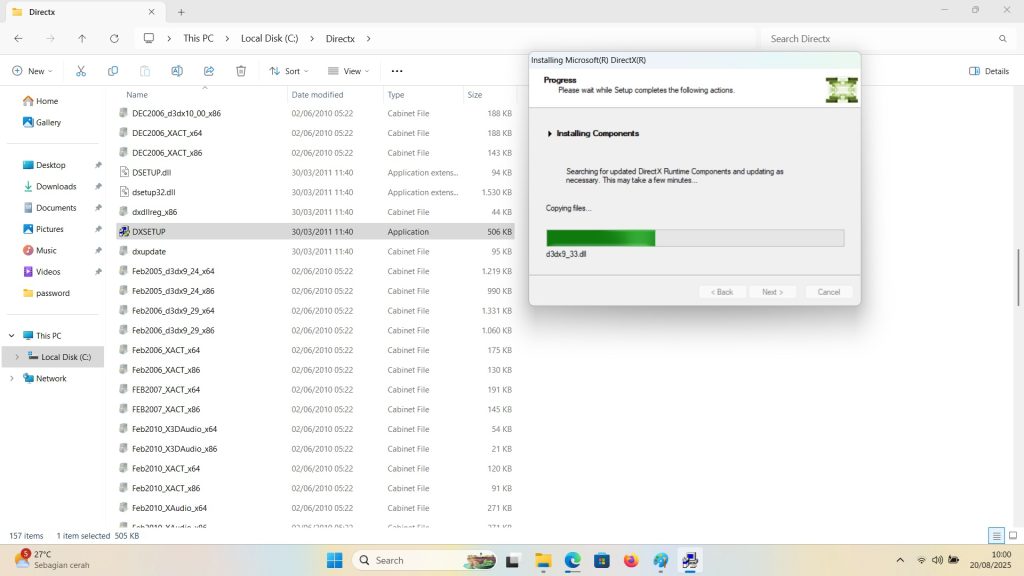This screenshot has width=1024, height=576.
Task: Go up one folder level
Action: point(82,39)
